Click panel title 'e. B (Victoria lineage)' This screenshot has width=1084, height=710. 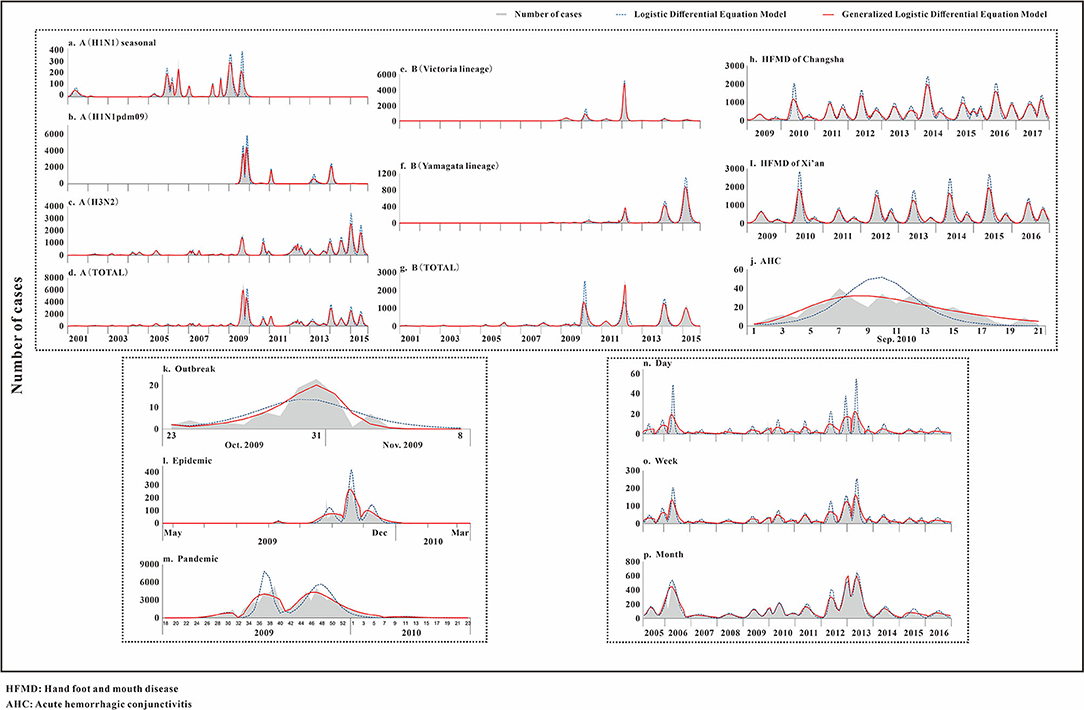pyautogui.click(x=447, y=69)
